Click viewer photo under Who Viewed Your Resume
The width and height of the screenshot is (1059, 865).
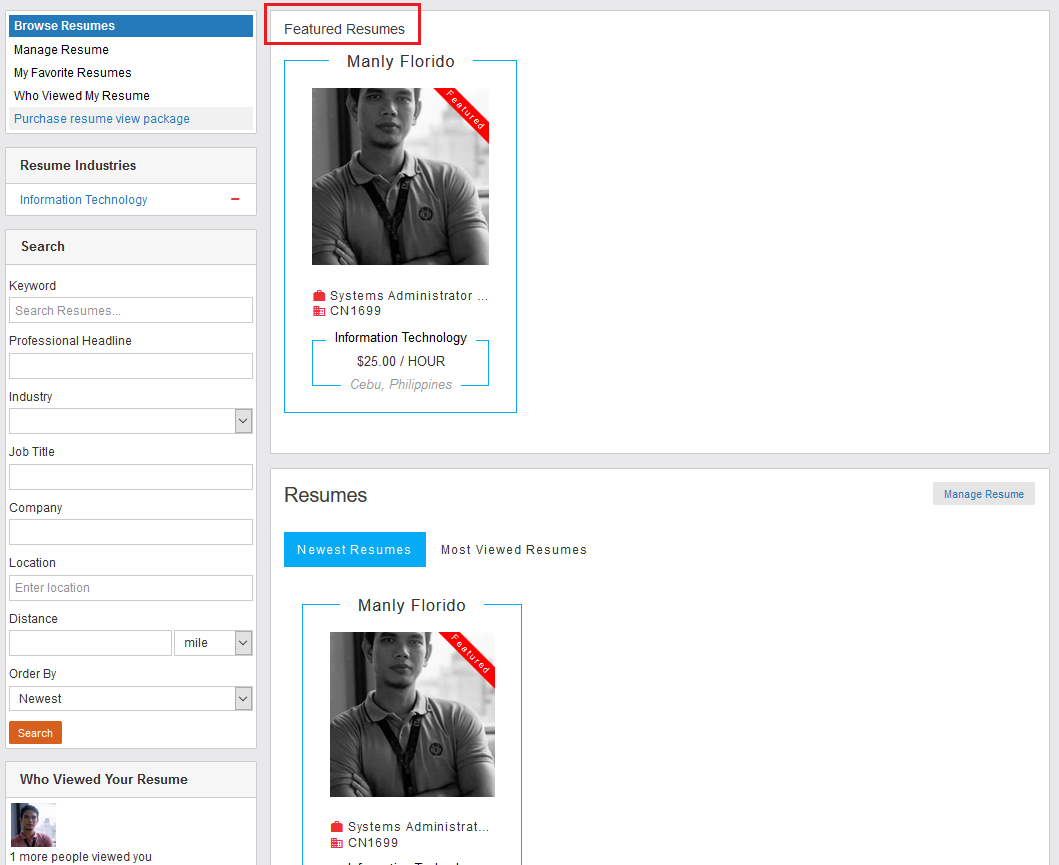click(x=33, y=824)
